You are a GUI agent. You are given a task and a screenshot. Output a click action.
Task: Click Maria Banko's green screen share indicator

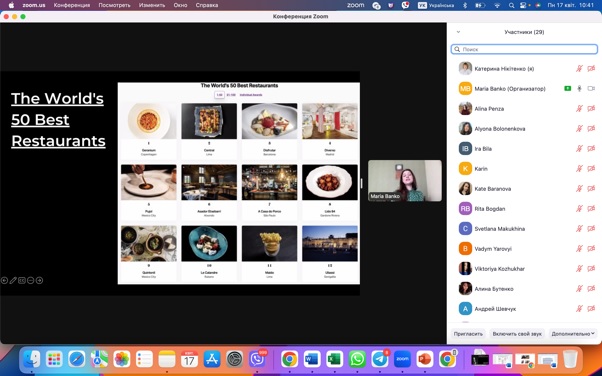(567, 89)
